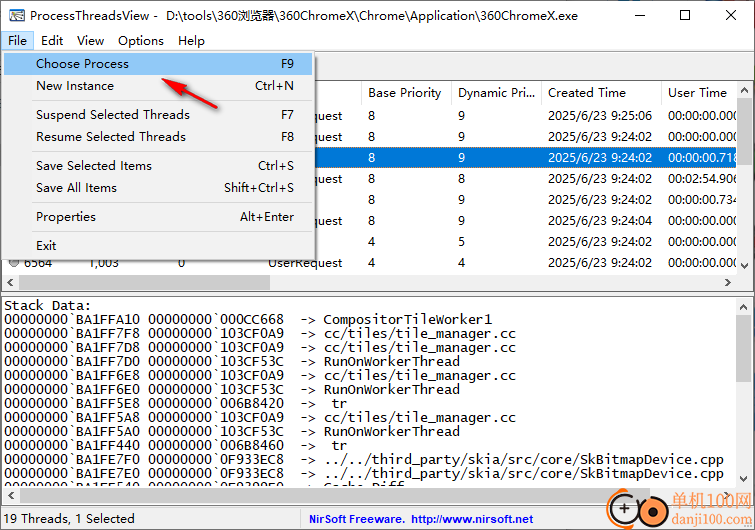The height and width of the screenshot is (530, 755).
Task: Click user time 00:02:54.906 cell
Action: [702, 179]
